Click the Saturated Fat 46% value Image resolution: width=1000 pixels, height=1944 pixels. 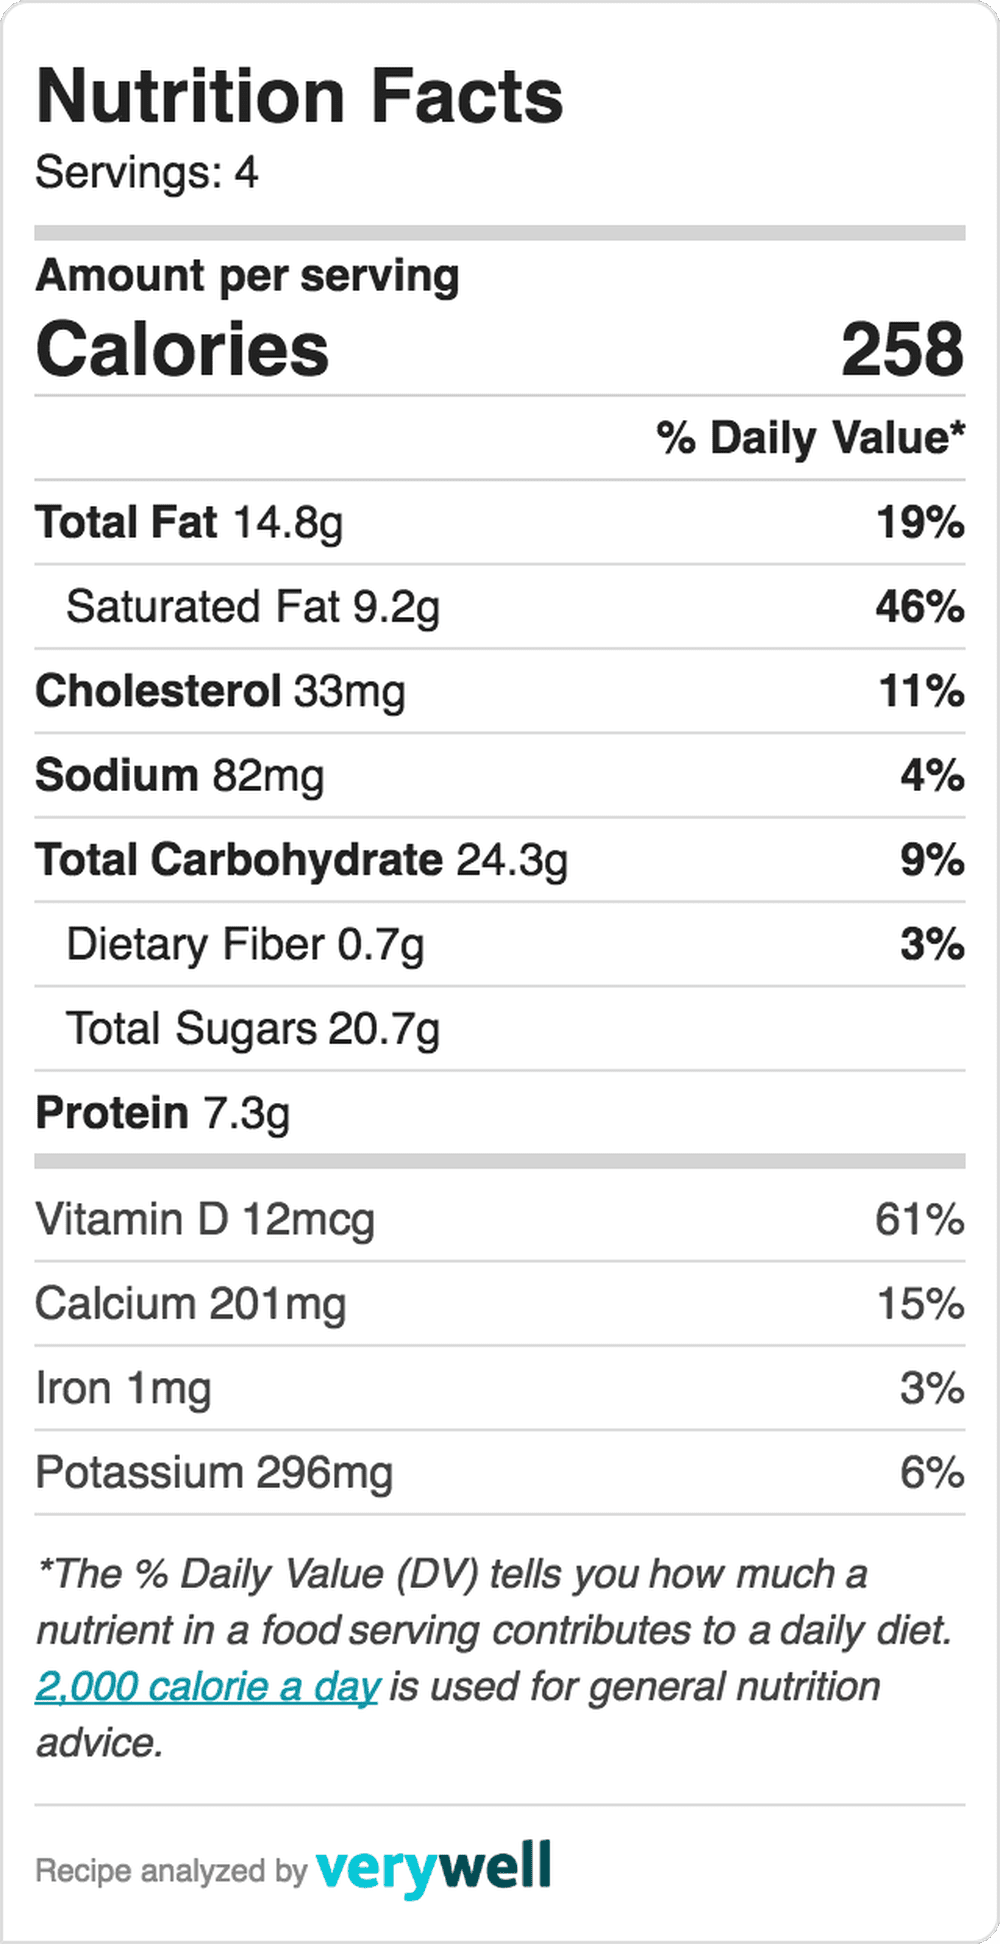click(920, 607)
